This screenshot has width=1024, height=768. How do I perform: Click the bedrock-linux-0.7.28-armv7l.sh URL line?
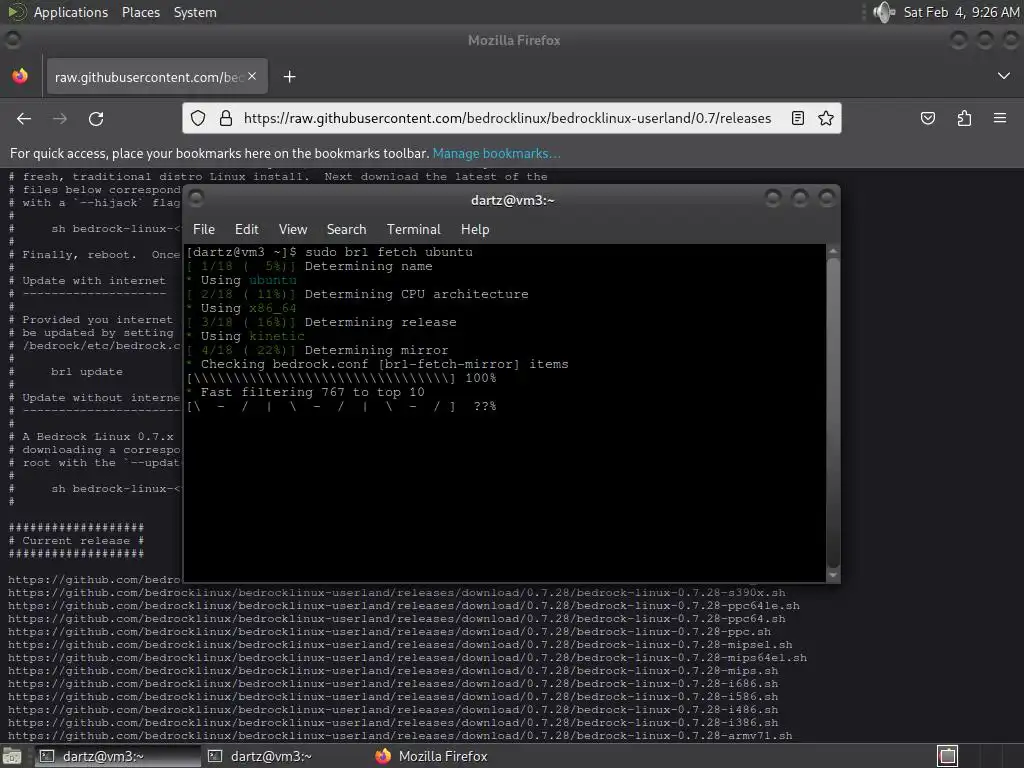click(400, 736)
